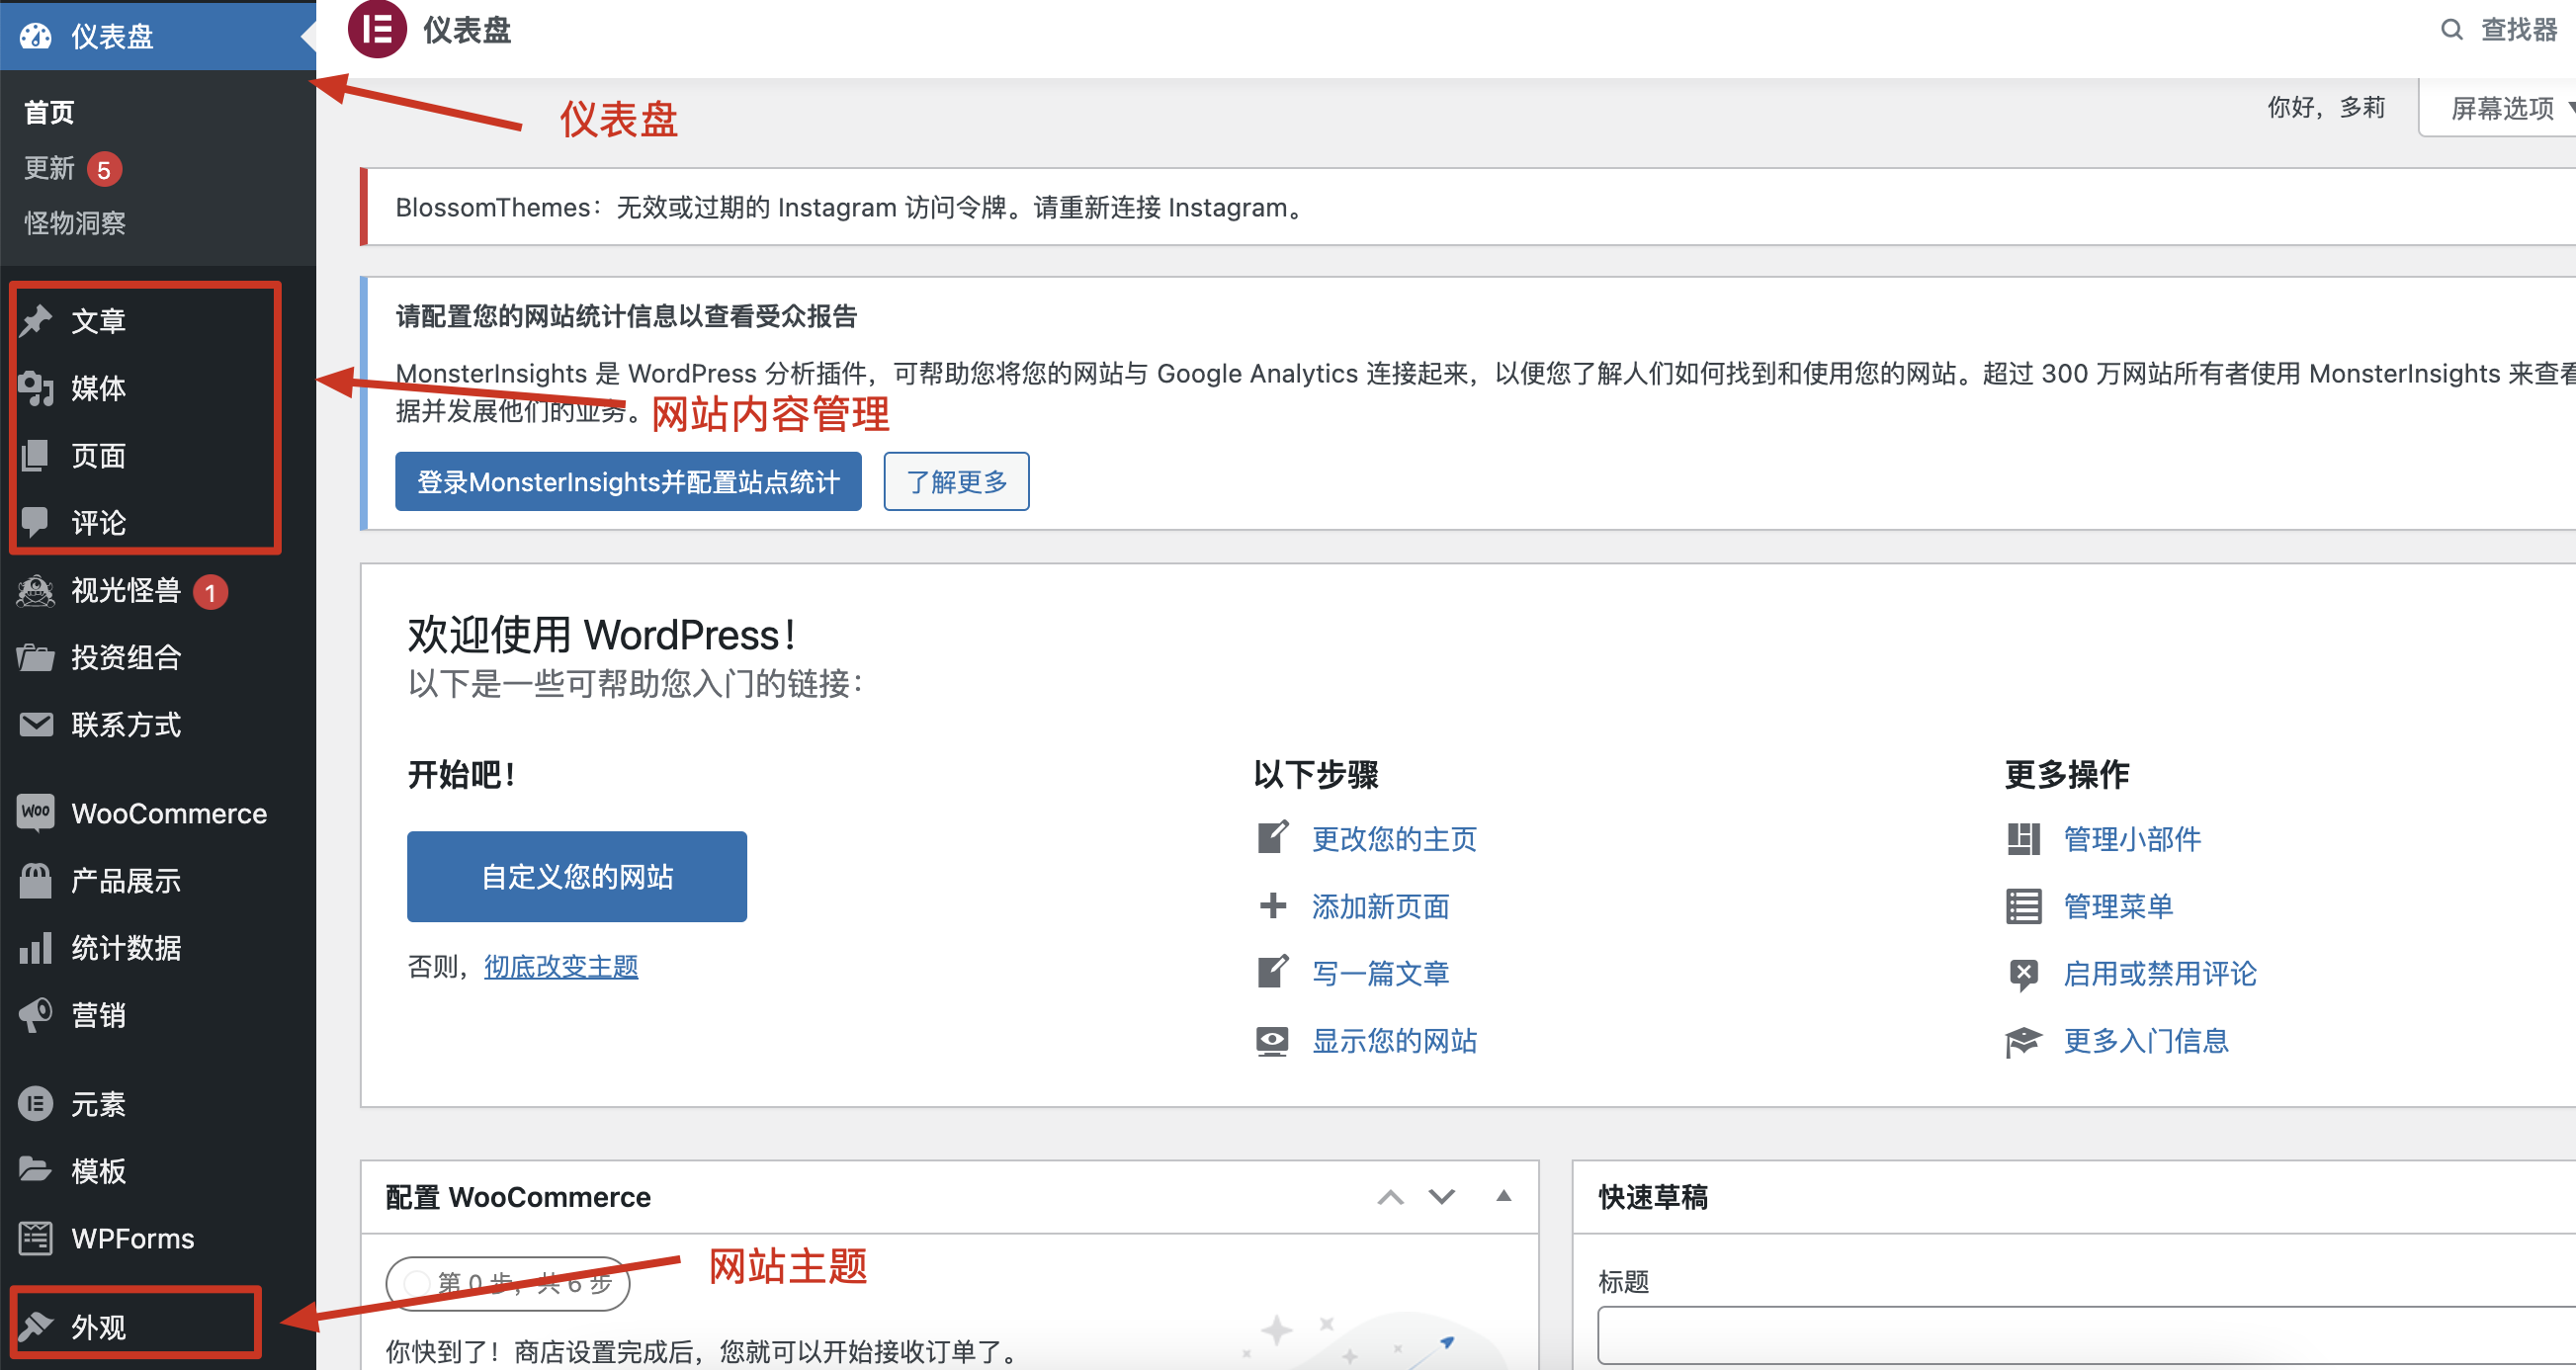2576x1370 pixels.
Task: Click the search magnifier icon next to 查找器
Action: (2451, 29)
